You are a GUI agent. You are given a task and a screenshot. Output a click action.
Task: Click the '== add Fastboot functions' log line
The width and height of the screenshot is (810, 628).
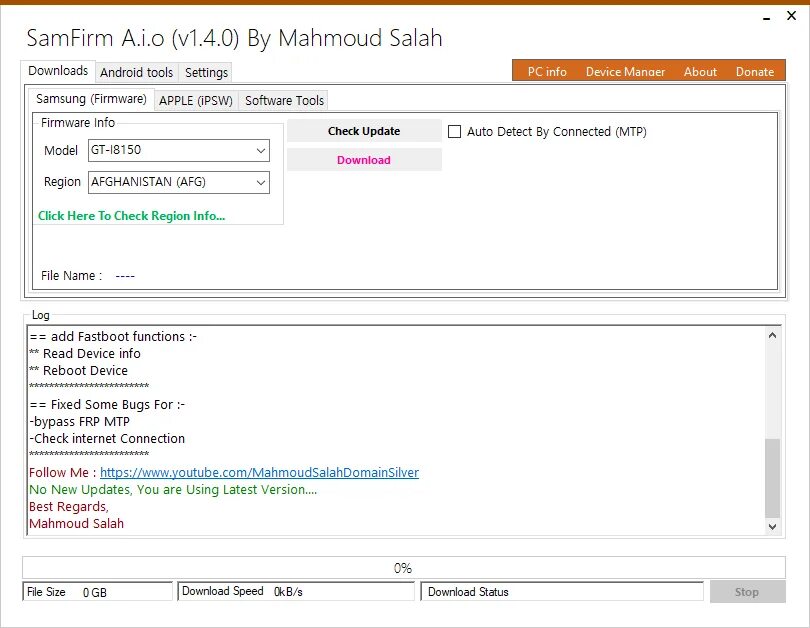tap(113, 336)
